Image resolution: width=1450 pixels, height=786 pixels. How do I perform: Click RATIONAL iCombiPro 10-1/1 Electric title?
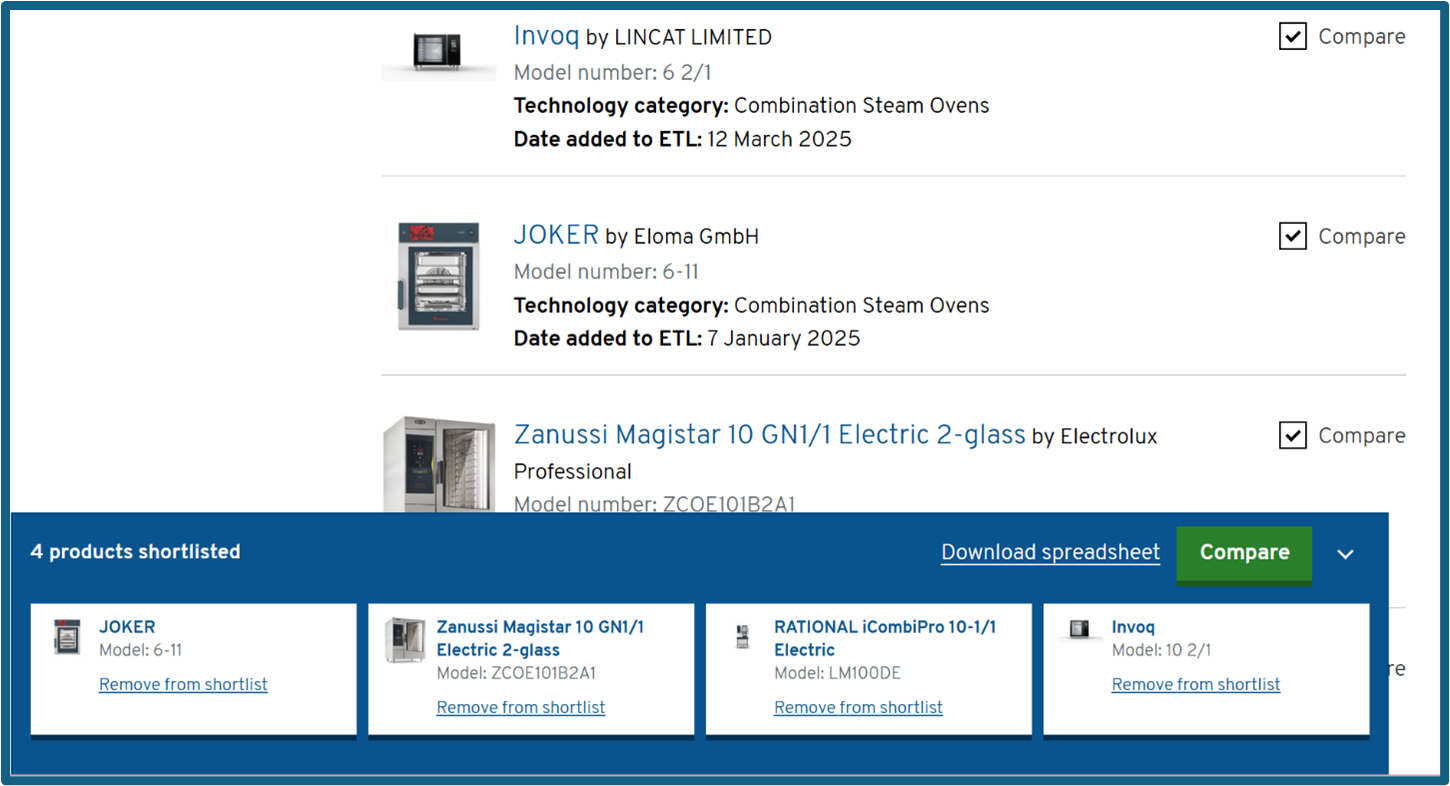pyautogui.click(x=885, y=638)
